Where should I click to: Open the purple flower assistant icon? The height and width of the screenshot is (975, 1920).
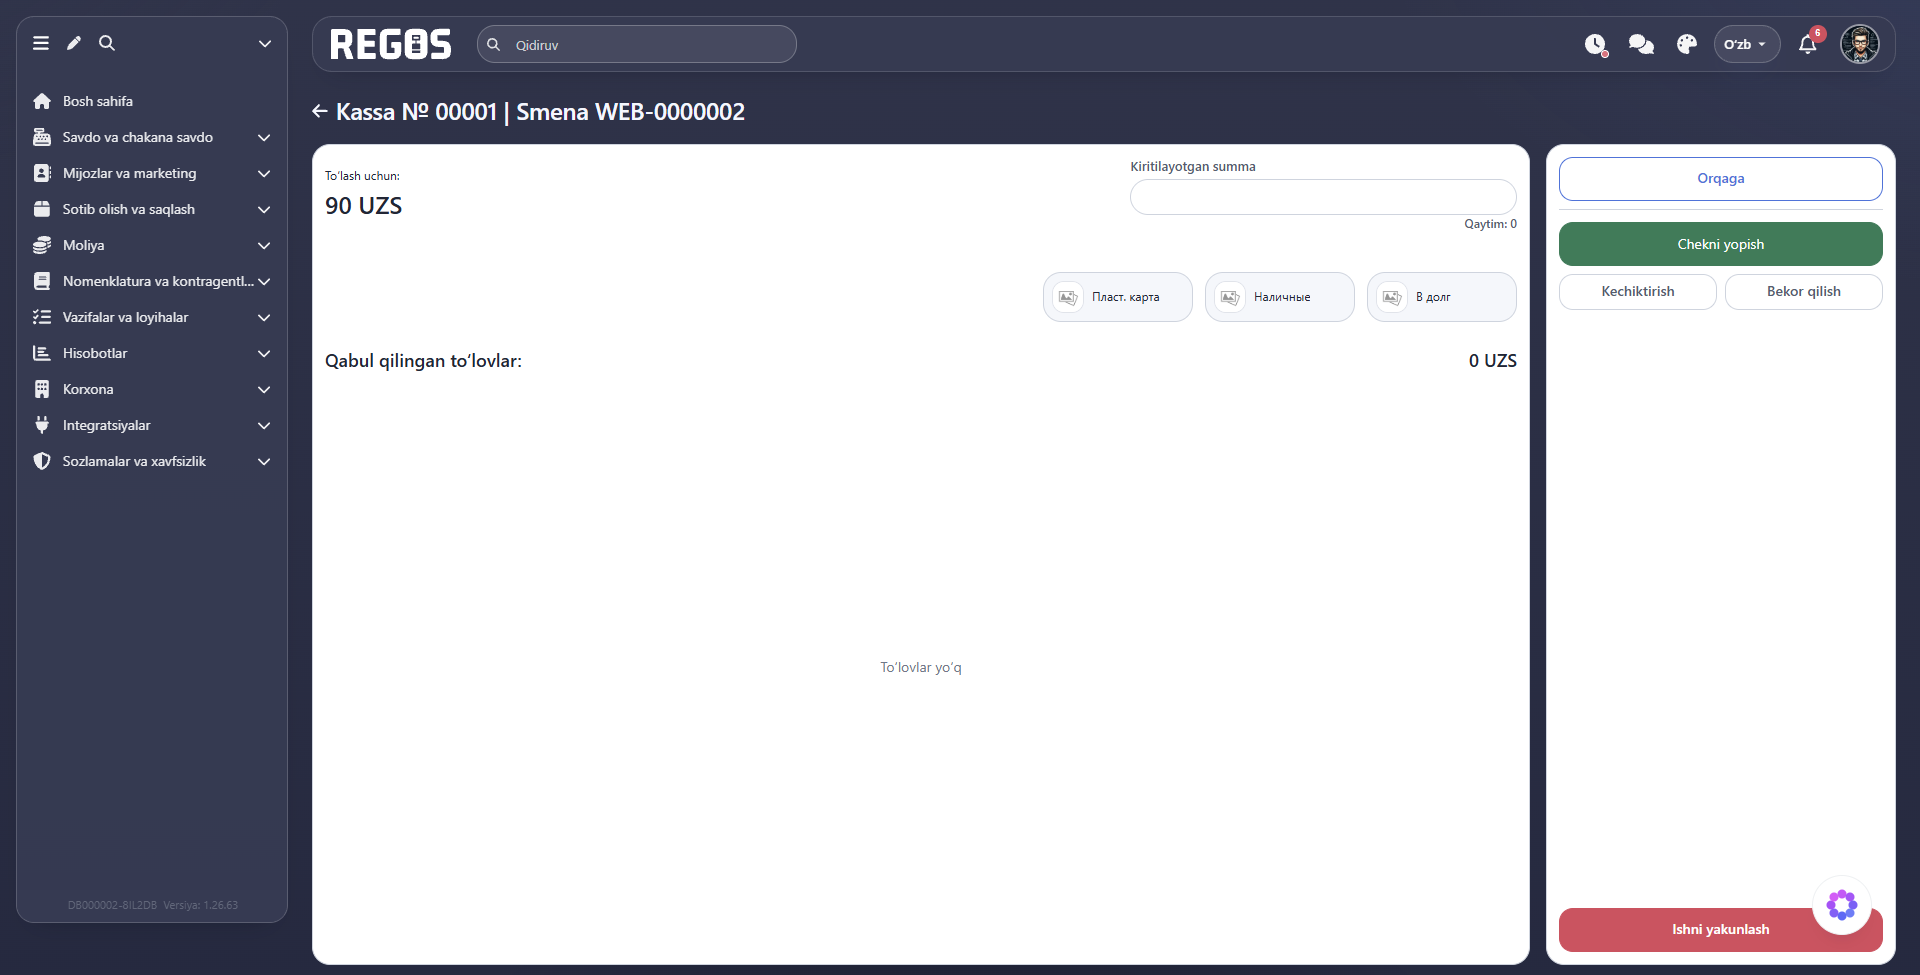pyautogui.click(x=1842, y=905)
